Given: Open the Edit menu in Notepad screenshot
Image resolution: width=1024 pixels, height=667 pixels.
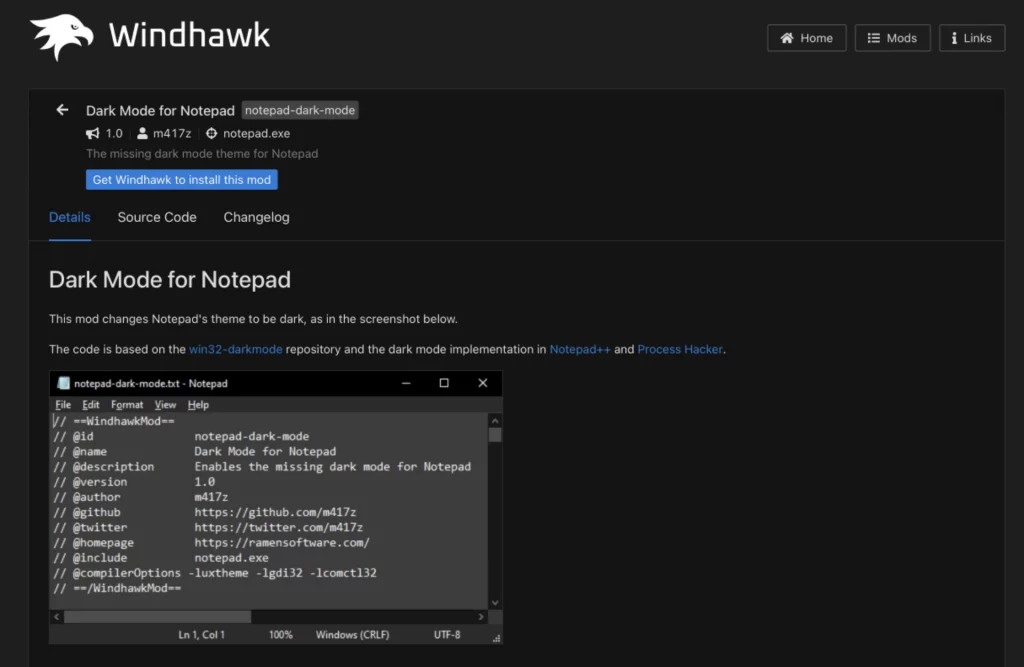Looking at the screenshot, I should [91, 405].
